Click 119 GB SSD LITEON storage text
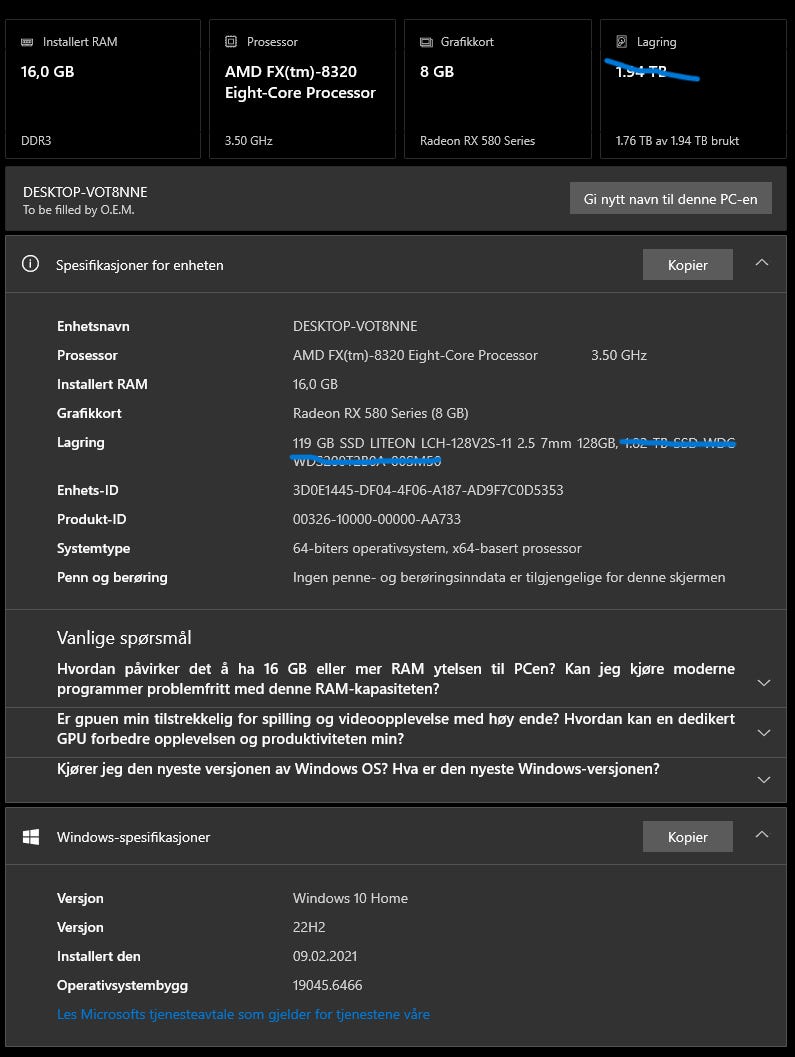This screenshot has width=795, height=1057. (455, 443)
